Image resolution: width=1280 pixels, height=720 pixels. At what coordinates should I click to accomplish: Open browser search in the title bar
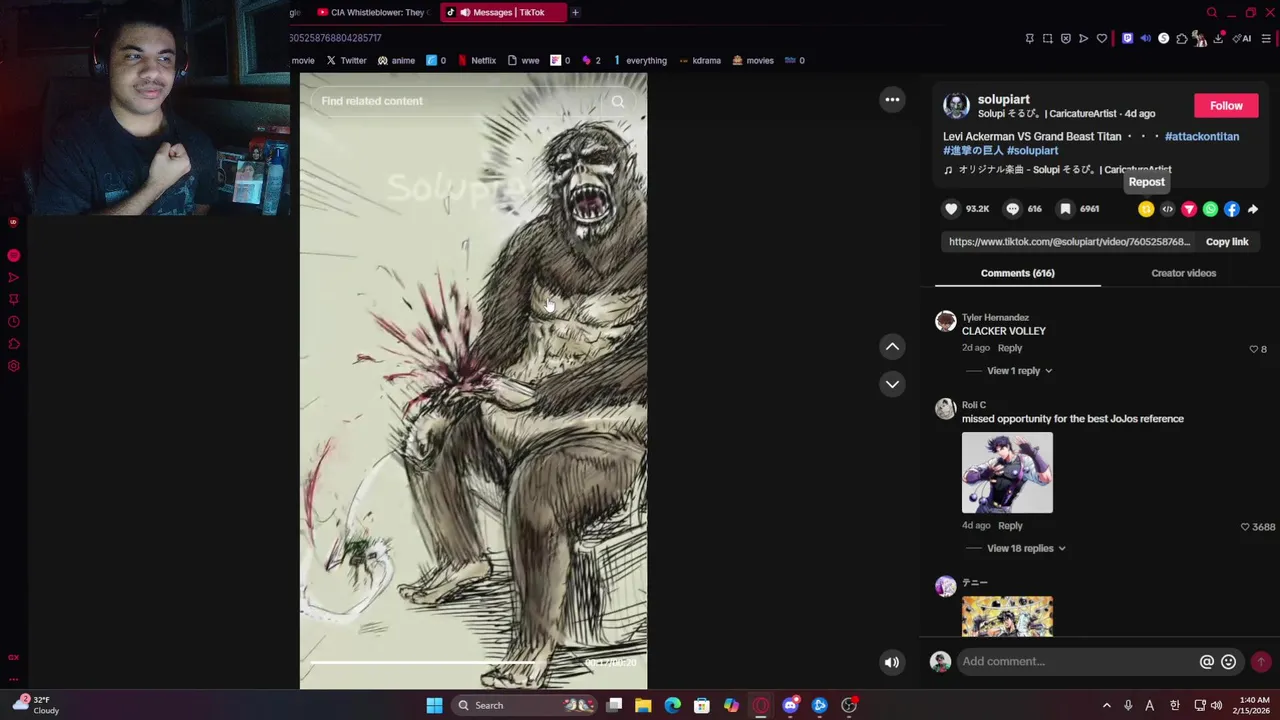(x=1212, y=13)
